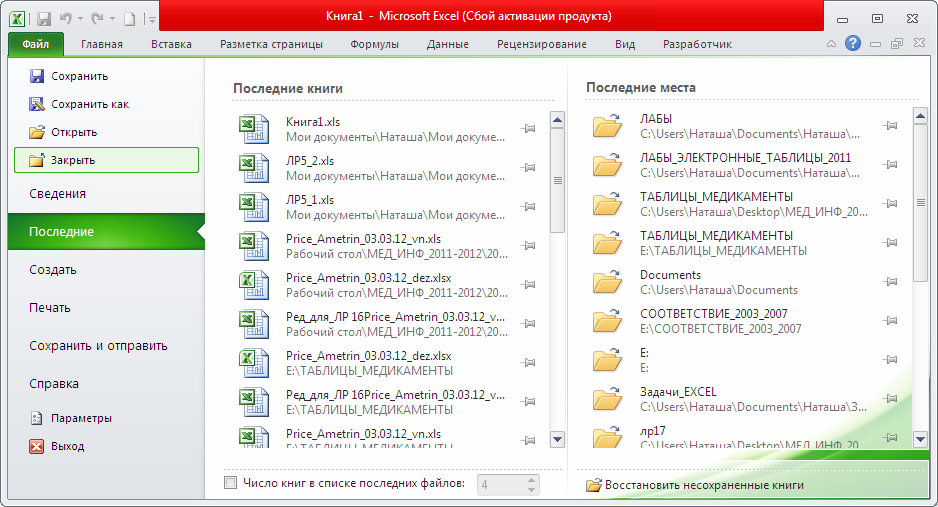Open Сохранить и отправить section
Viewport: 938px width, 507px height.
(x=98, y=346)
